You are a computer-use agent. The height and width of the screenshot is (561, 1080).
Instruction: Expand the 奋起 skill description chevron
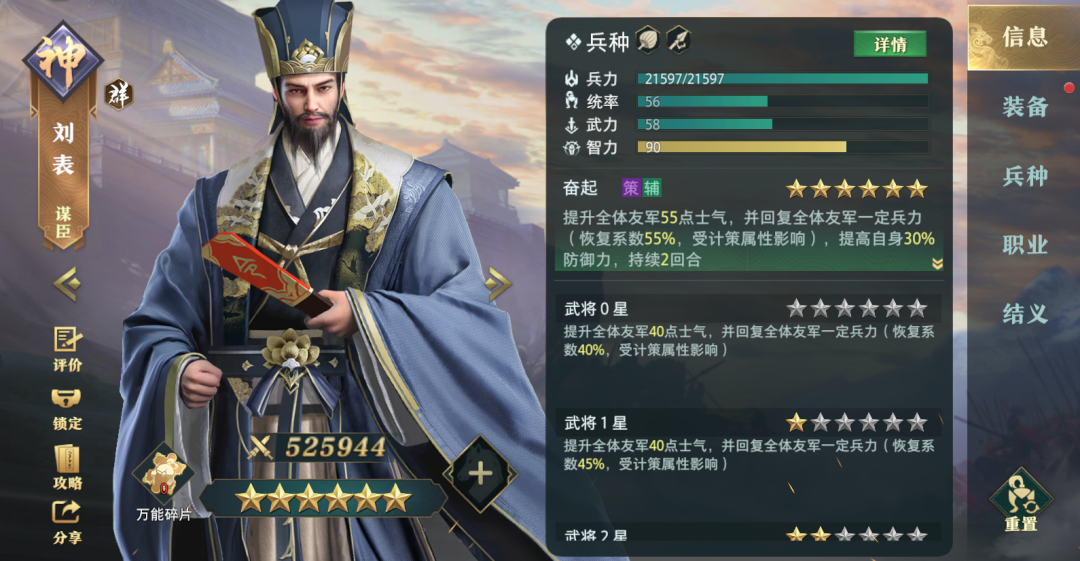pyautogui.click(x=937, y=264)
